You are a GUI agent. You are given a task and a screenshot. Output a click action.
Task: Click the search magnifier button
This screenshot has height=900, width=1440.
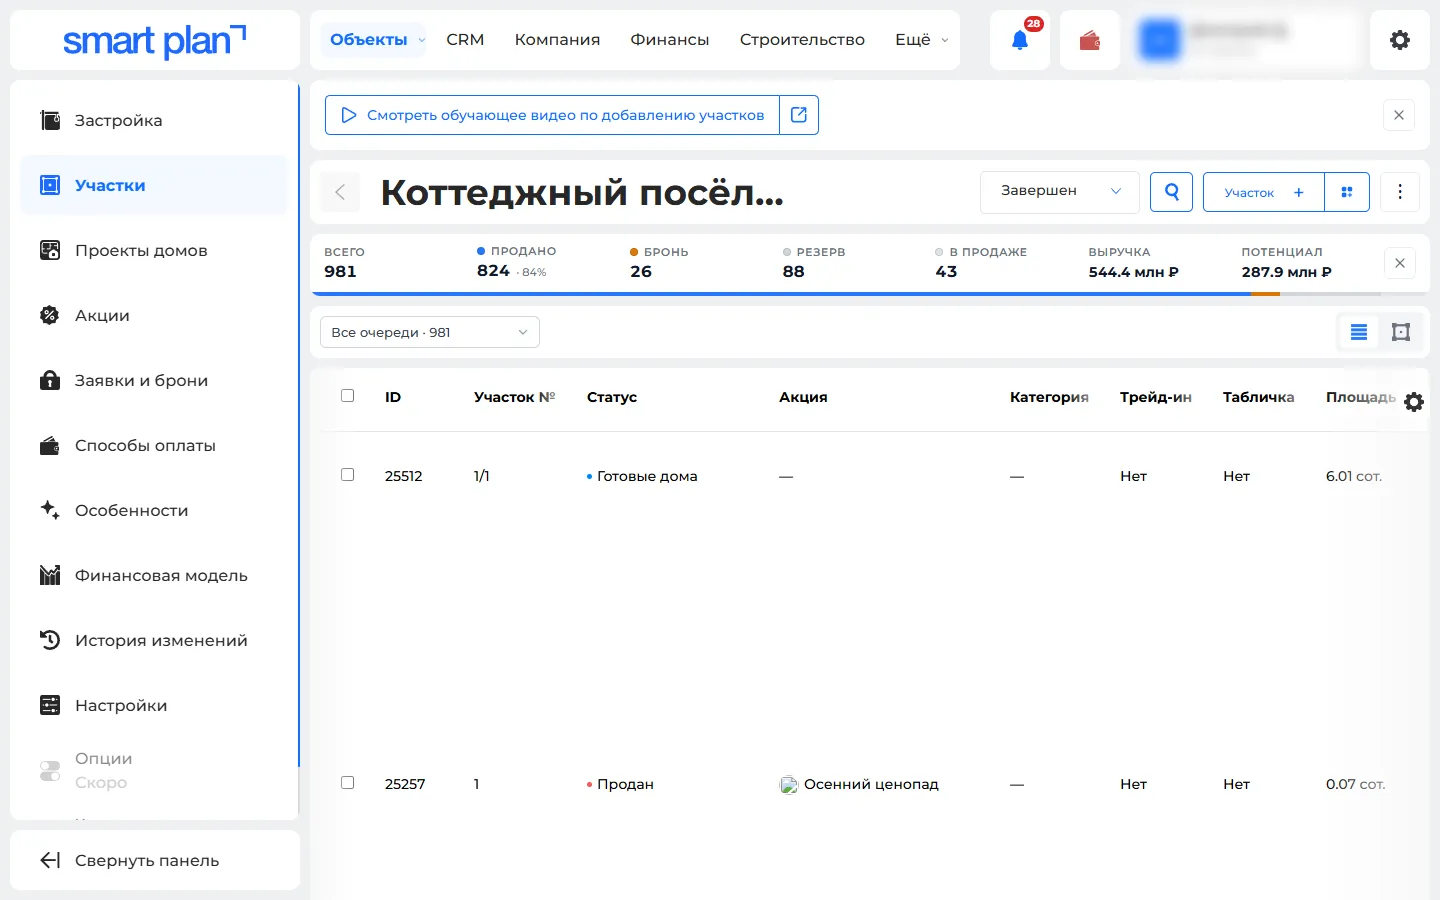pos(1172,191)
